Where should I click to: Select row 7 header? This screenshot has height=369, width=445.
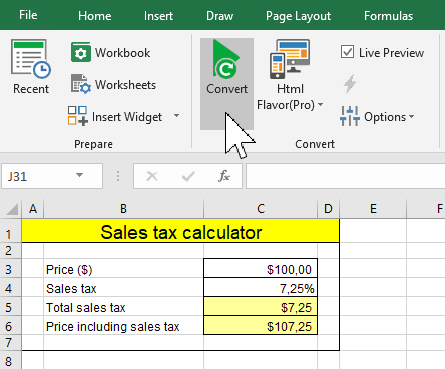(10, 343)
